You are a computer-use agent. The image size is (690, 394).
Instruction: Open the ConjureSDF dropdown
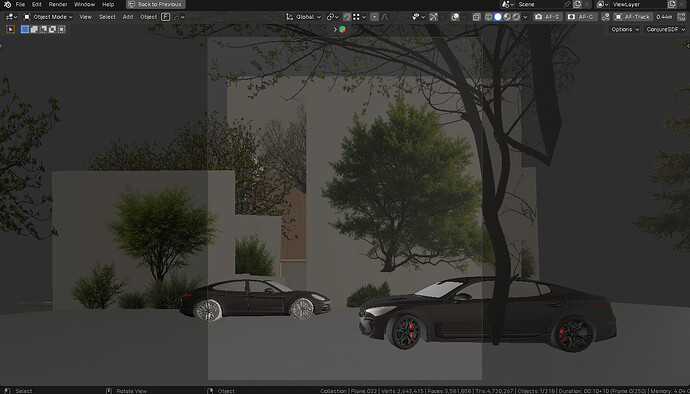[666, 29]
